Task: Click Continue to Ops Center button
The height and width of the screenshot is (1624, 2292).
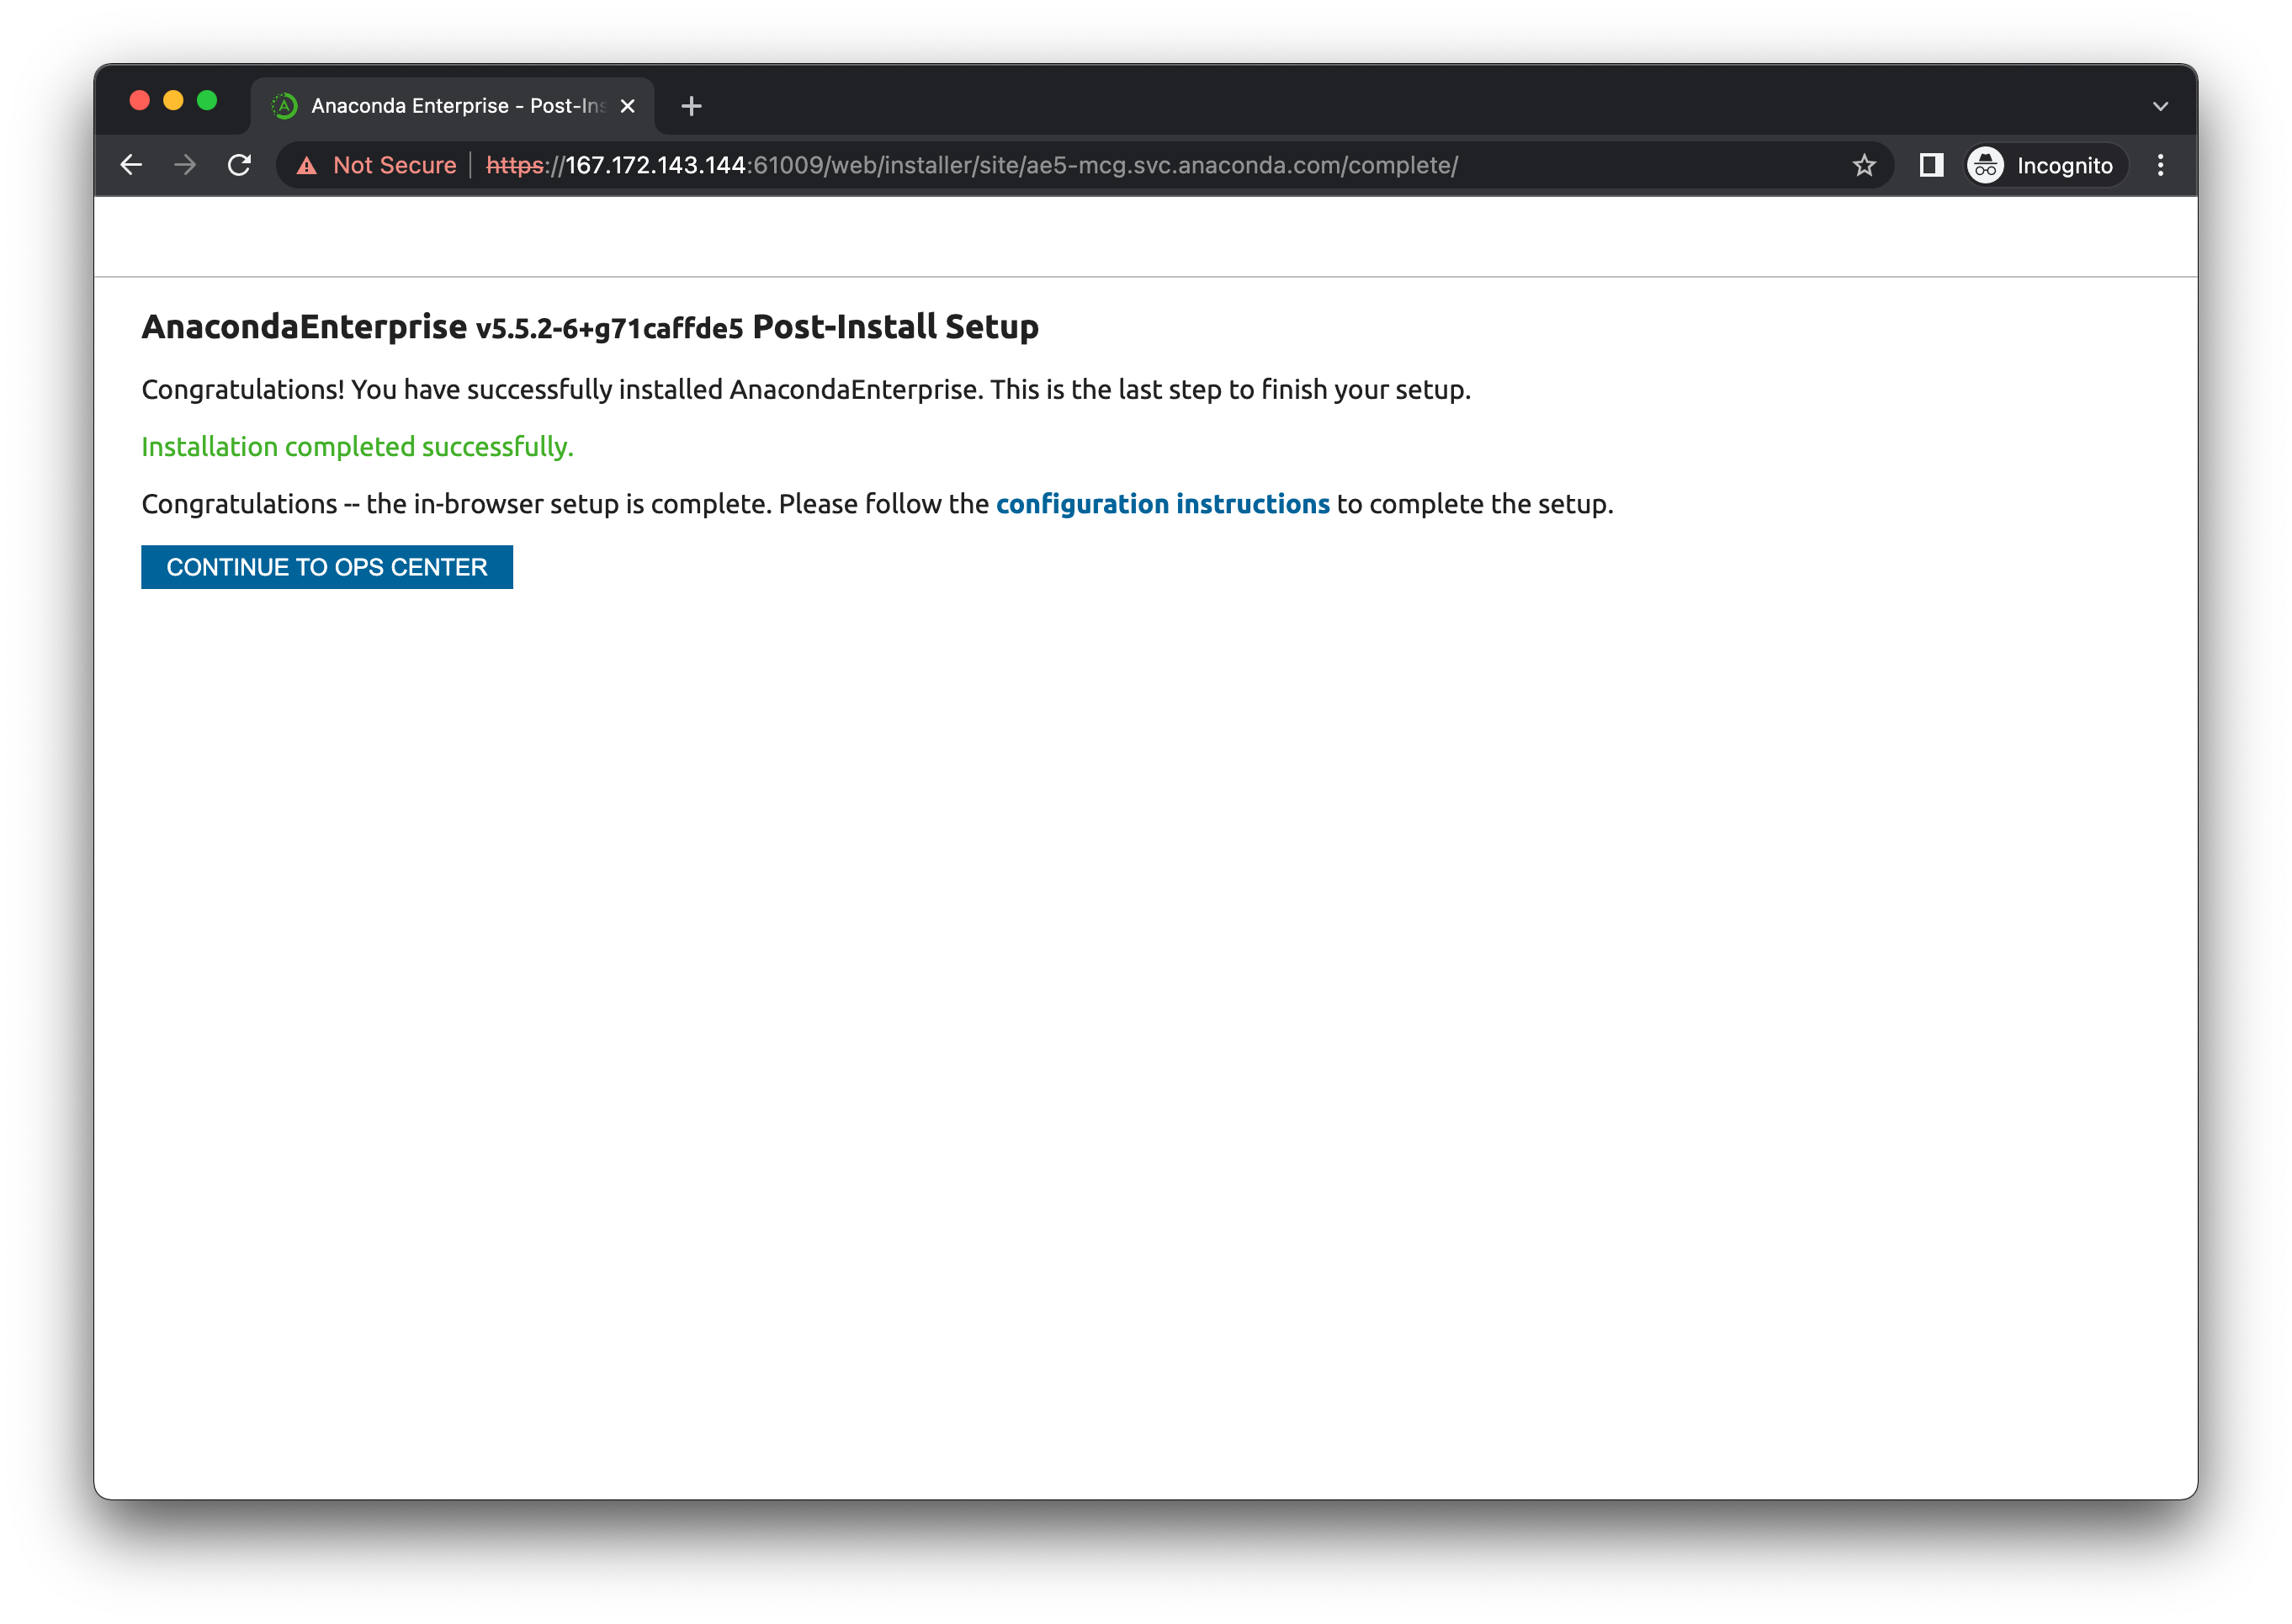Action: 326,567
